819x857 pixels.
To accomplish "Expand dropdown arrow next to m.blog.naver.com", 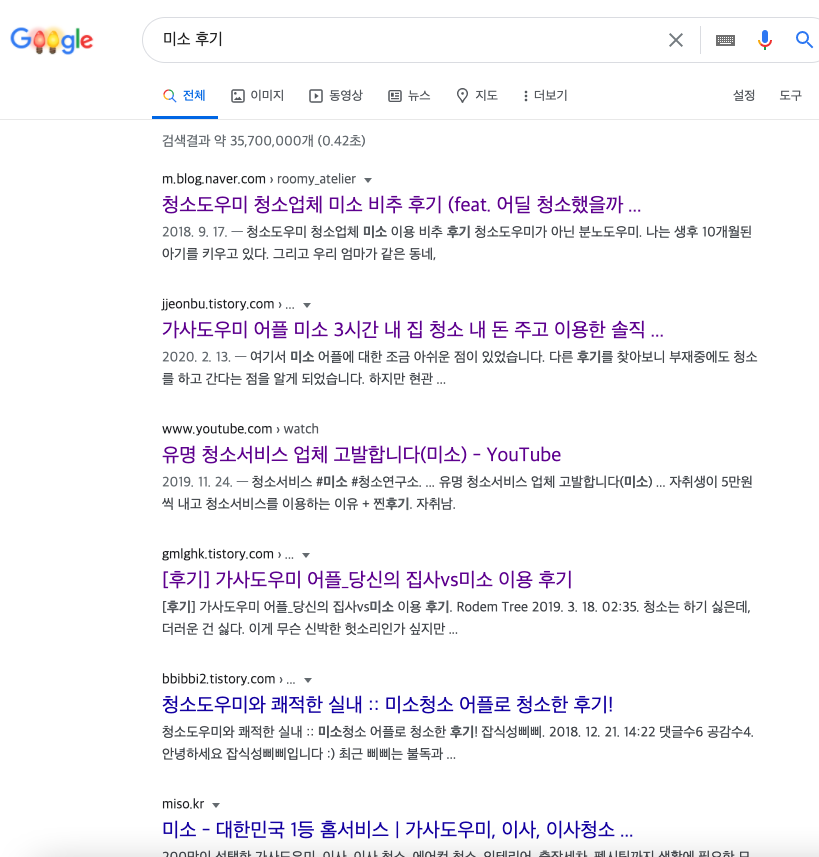I will click(x=368, y=180).
